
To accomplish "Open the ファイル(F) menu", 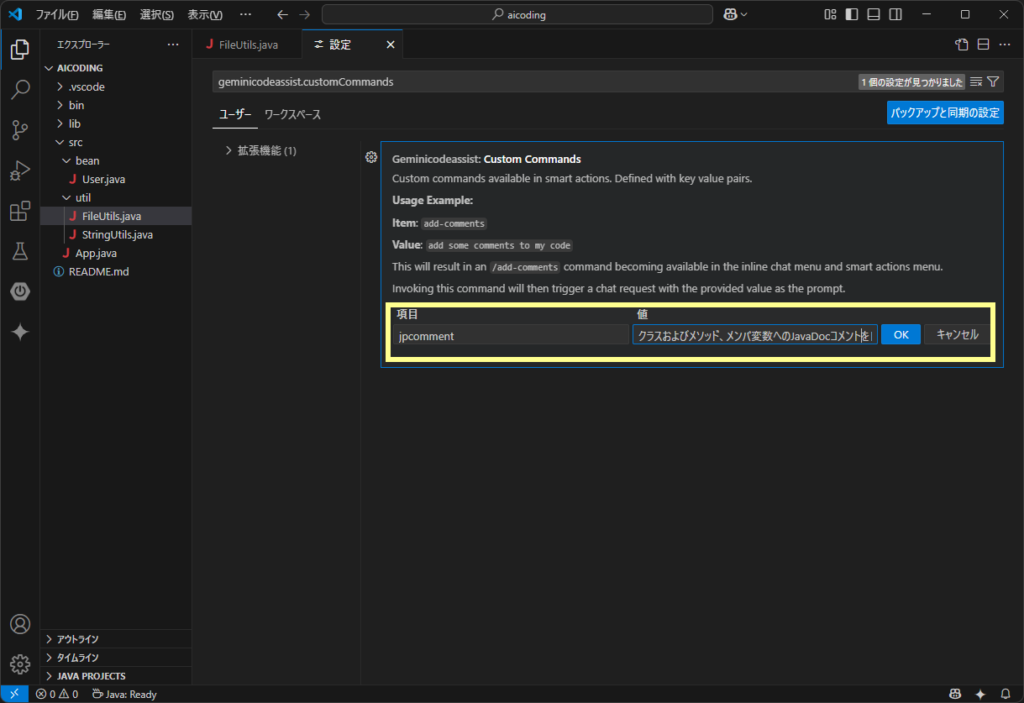I will coord(57,14).
